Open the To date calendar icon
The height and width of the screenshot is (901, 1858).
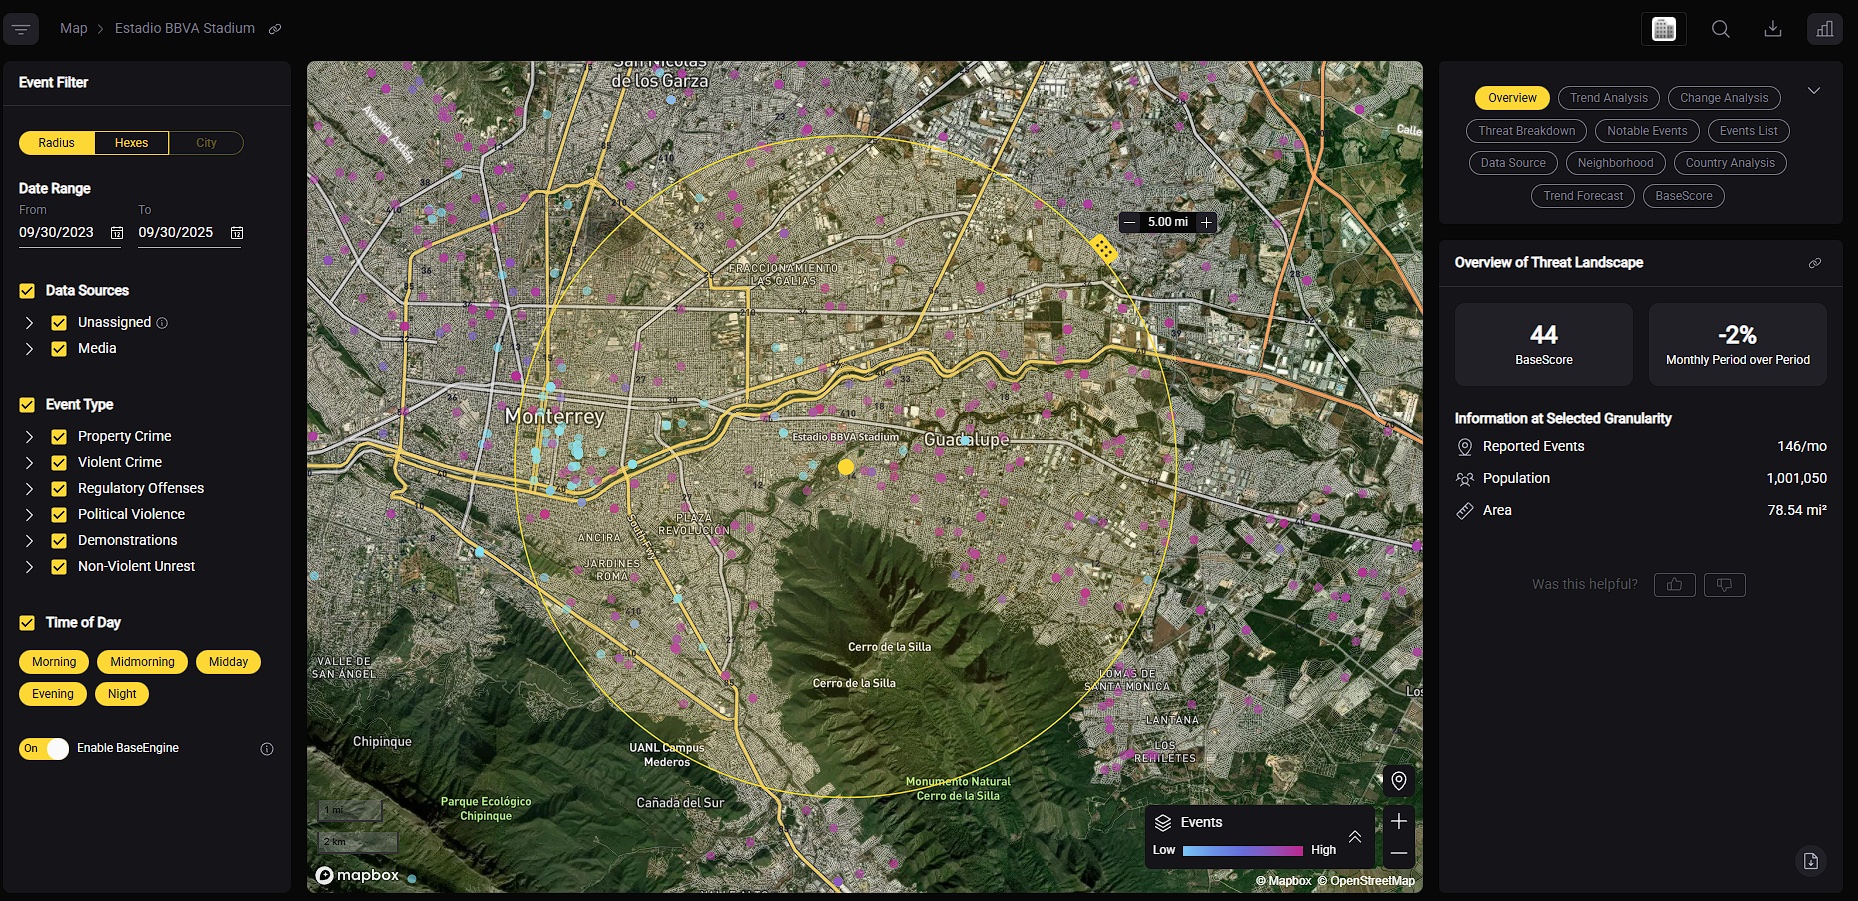(x=237, y=233)
